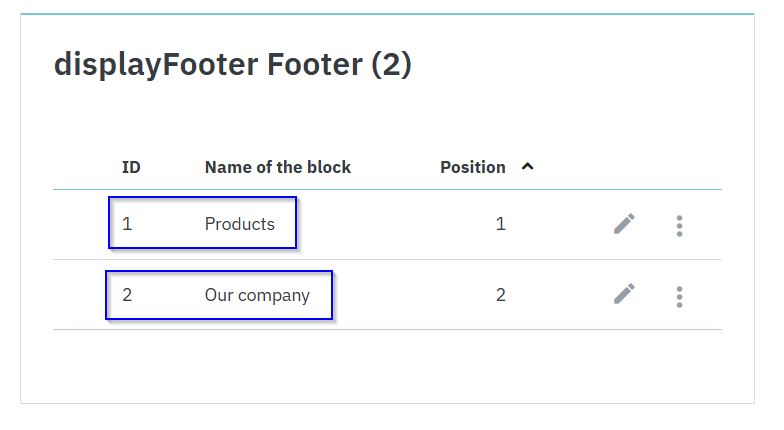Sort by Name of the block header

coord(278,167)
